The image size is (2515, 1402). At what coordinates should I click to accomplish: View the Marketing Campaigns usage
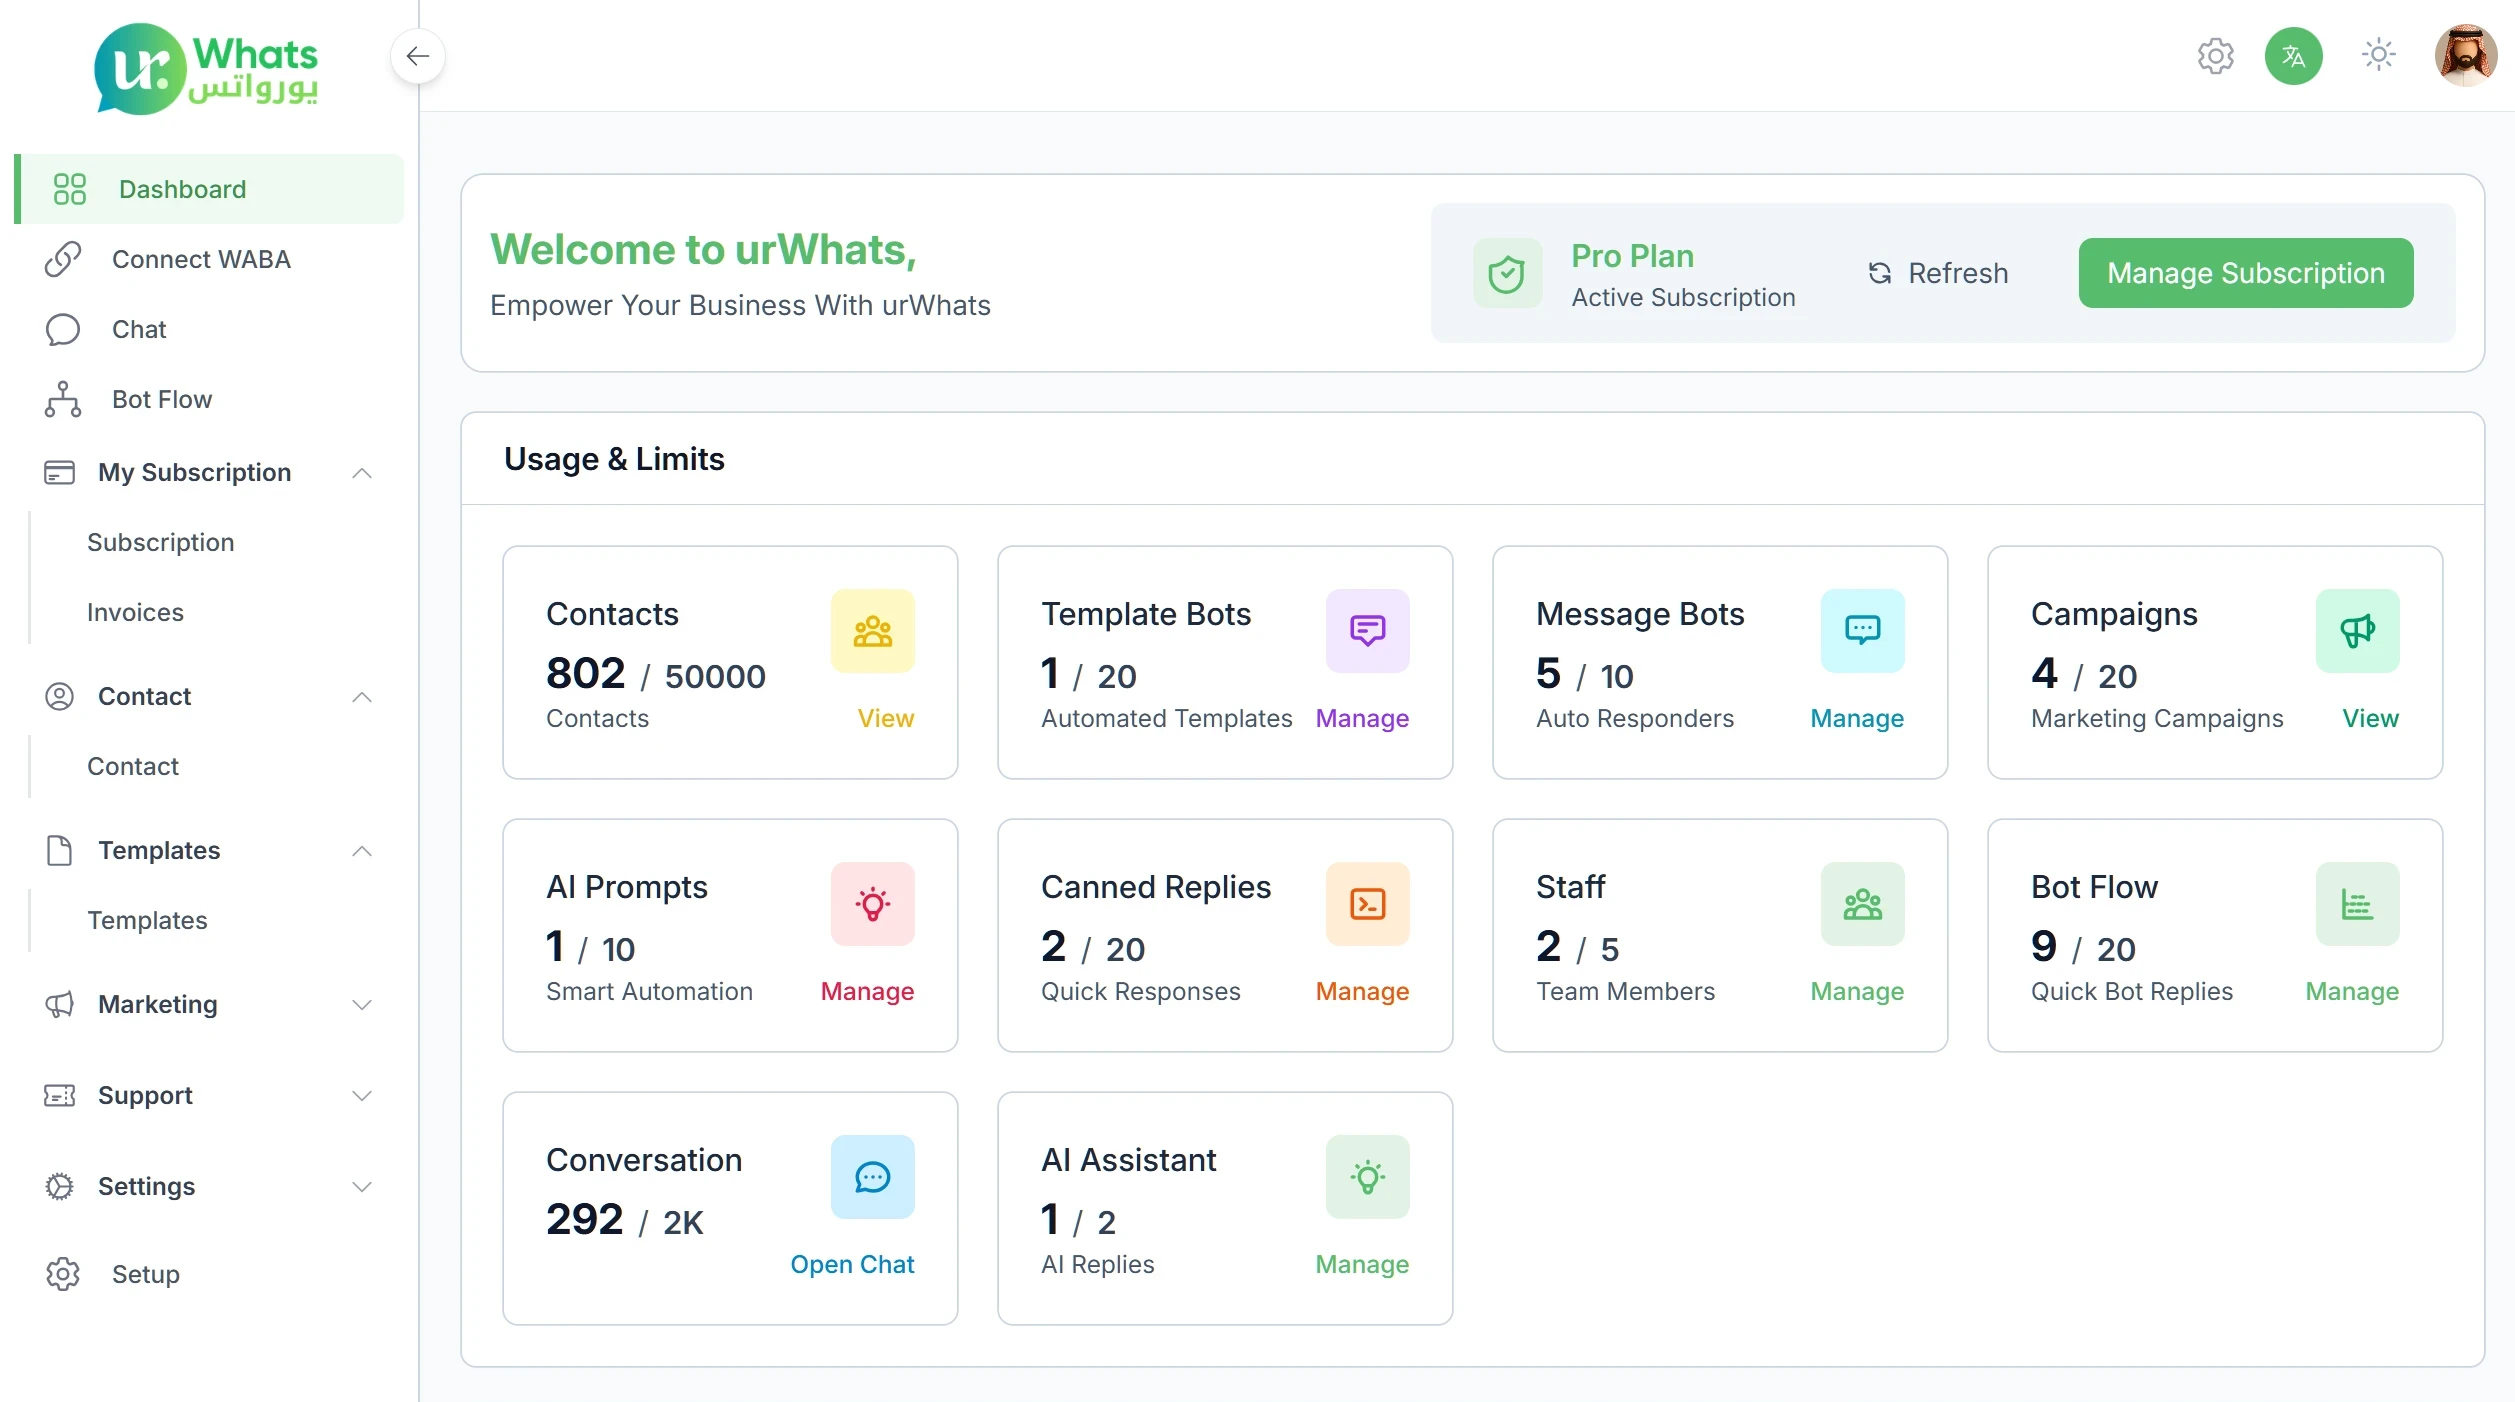(x=2369, y=718)
